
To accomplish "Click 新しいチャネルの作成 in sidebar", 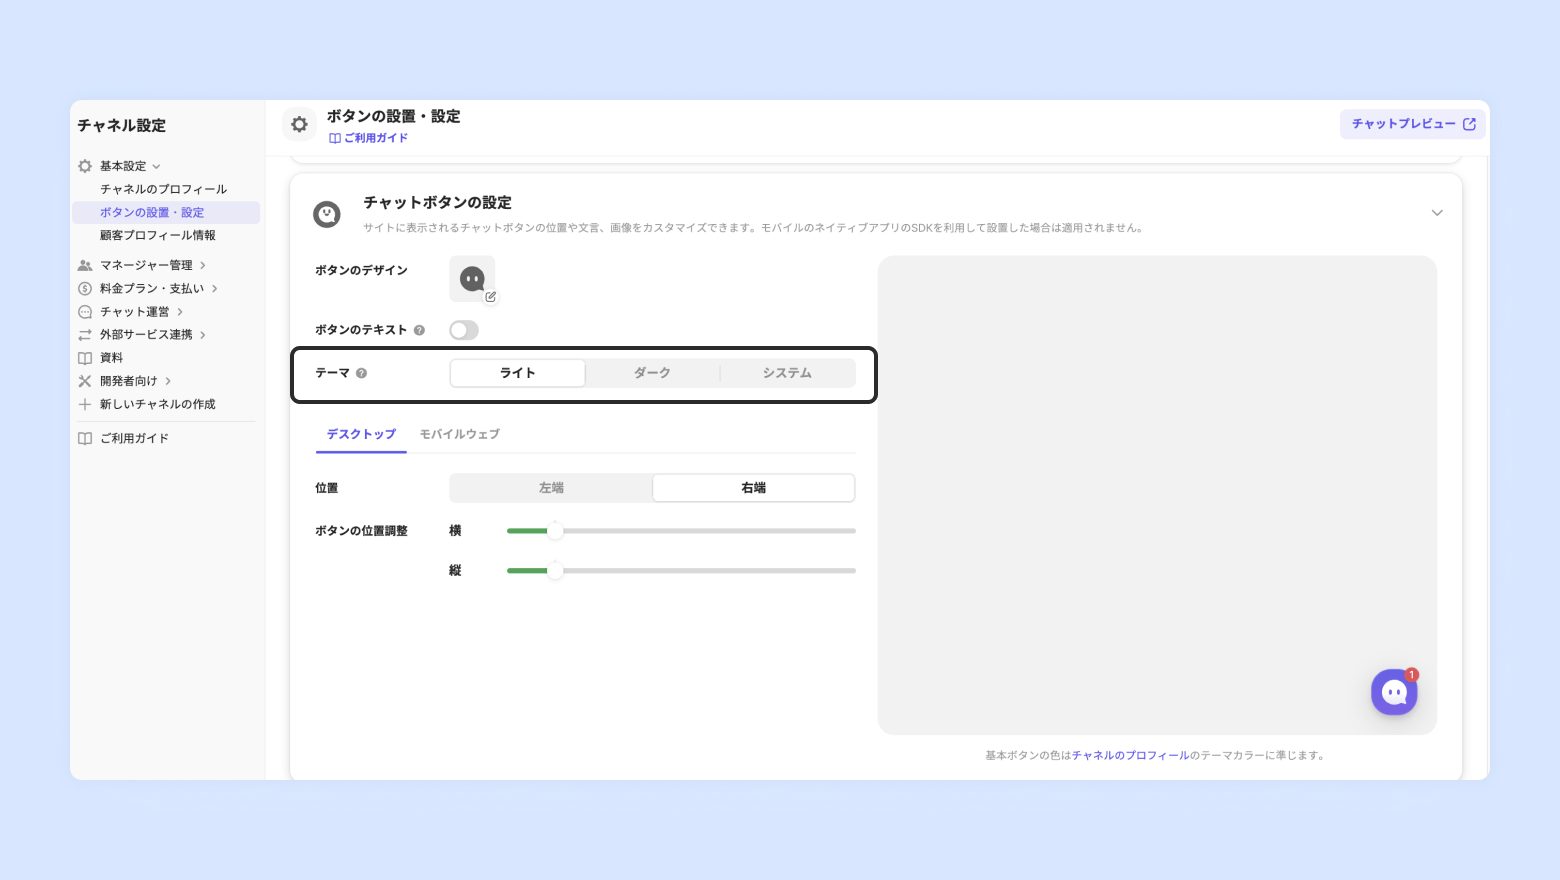I will [x=158, y=404].
